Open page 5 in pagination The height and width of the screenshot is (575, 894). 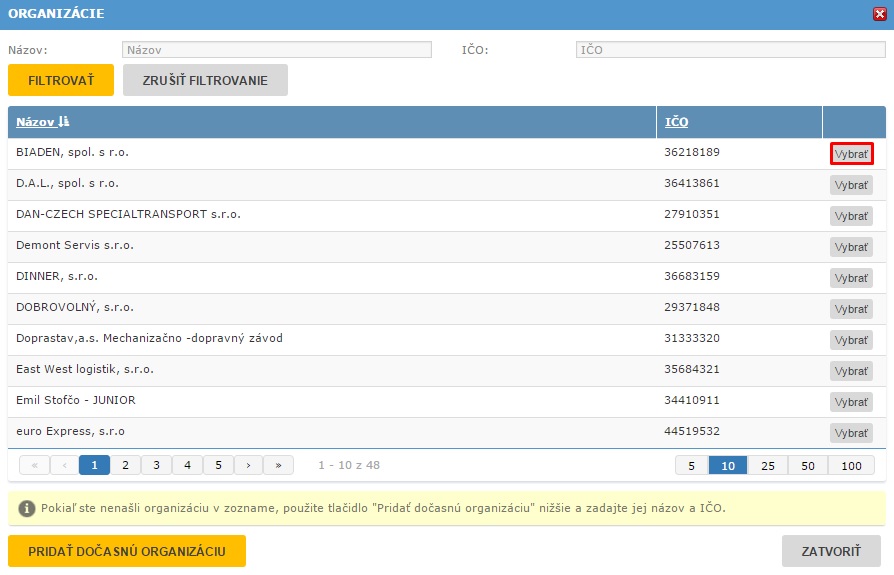tap(218, 465)
